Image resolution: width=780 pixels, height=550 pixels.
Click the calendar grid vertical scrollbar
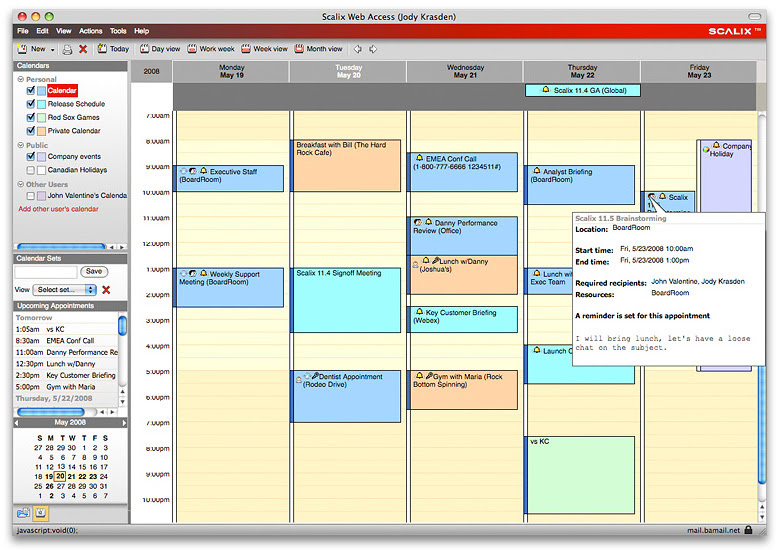pyautogui.click(x=762, y=298)
